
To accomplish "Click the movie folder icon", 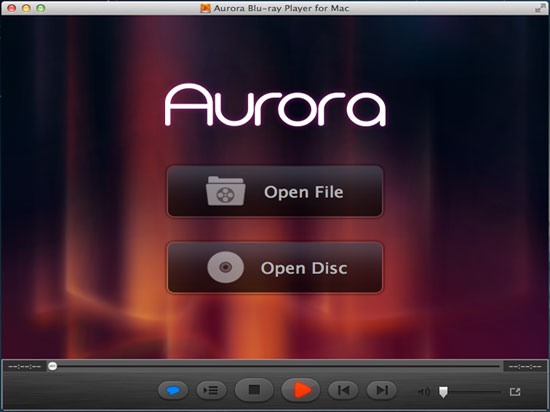I will coord(226,191).
